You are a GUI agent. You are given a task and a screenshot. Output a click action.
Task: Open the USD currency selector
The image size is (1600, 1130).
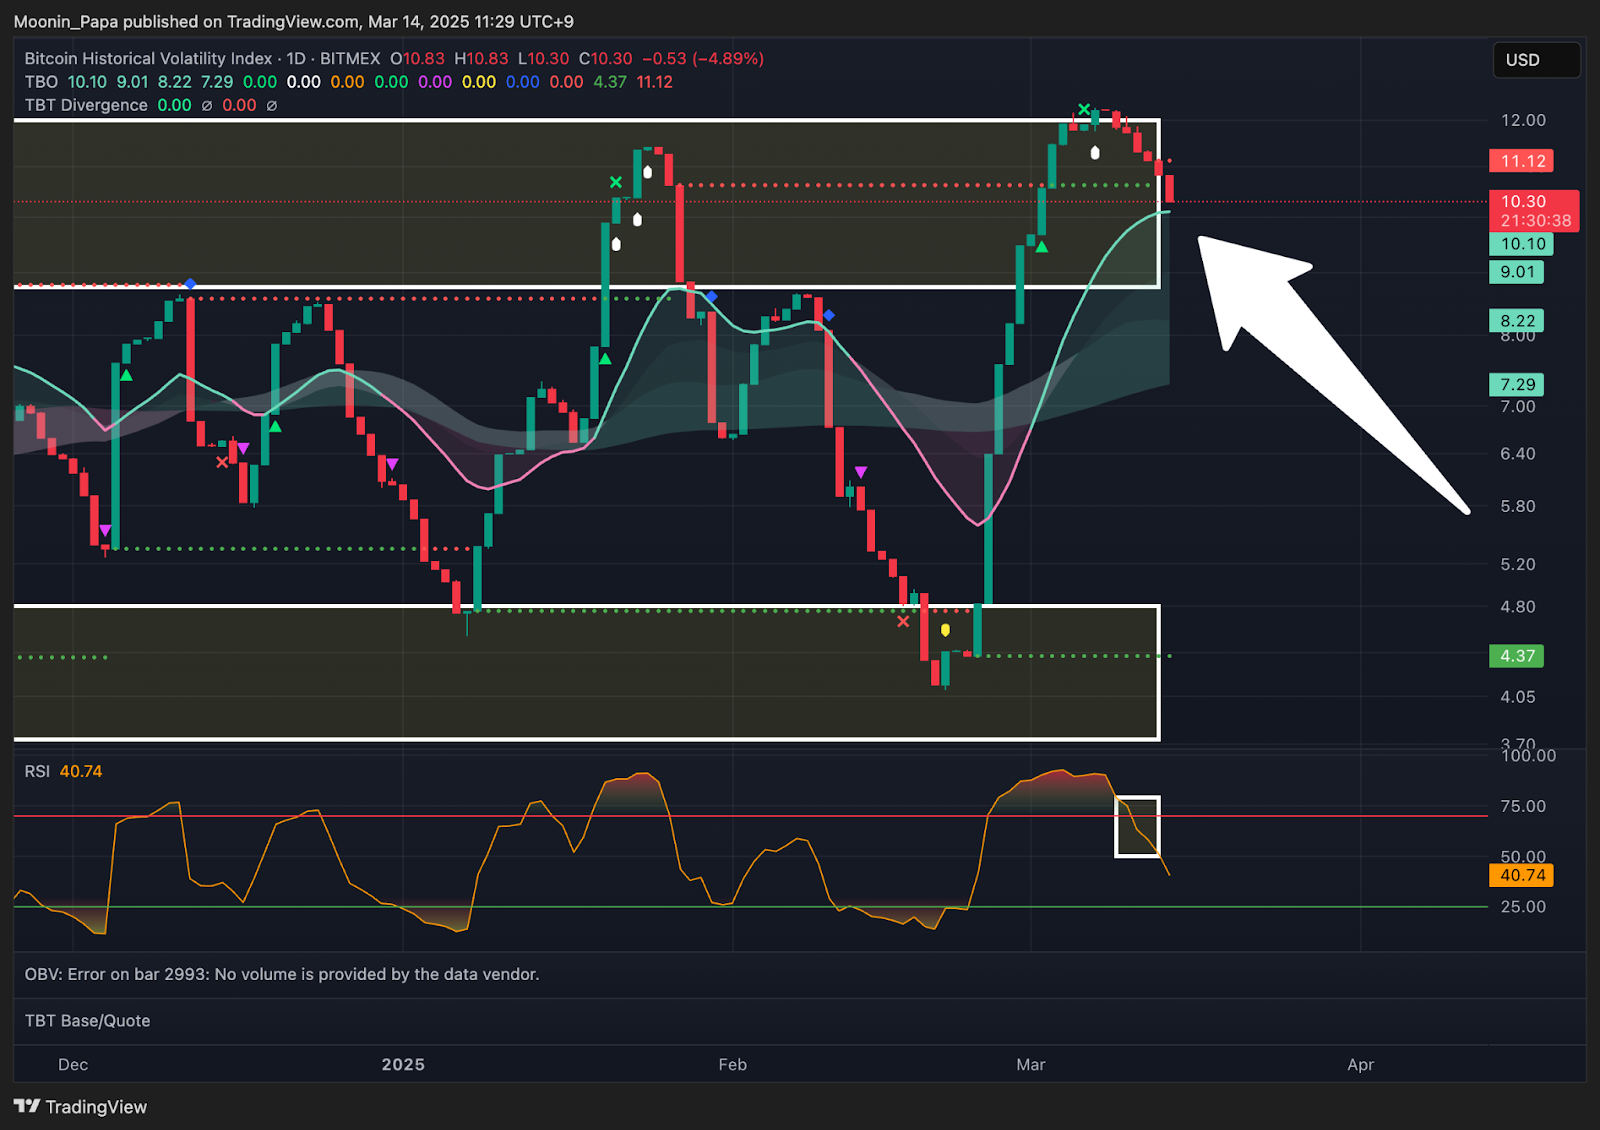tap(1535, 60)
